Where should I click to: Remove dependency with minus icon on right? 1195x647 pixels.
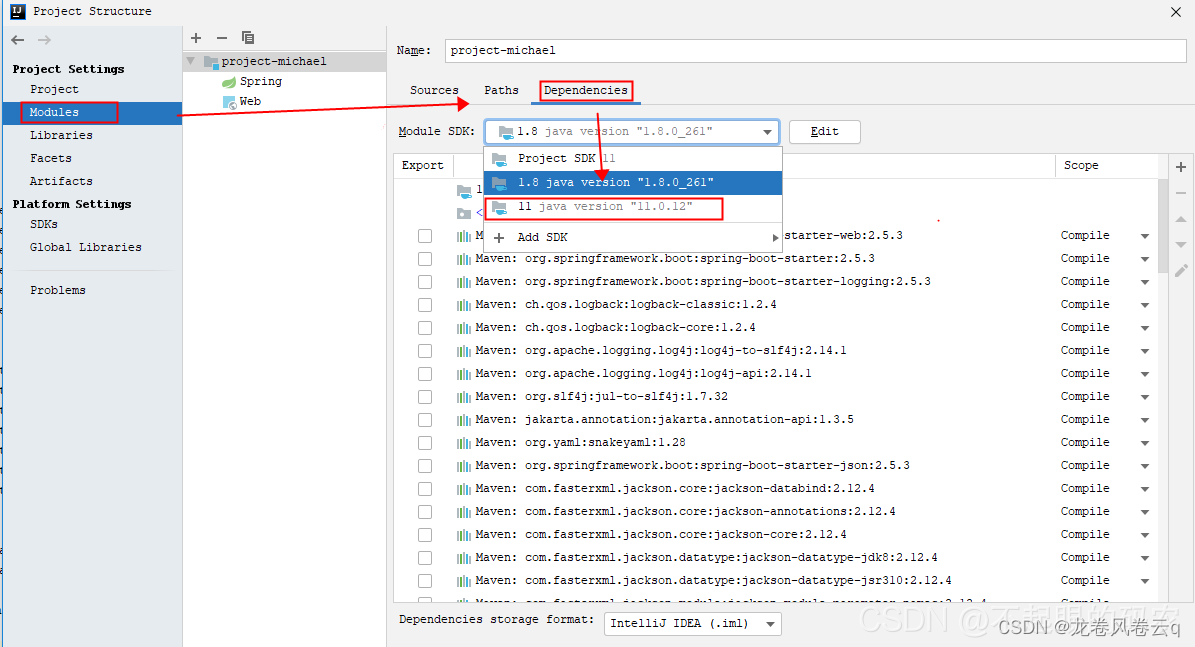click(x=1181, y=193)
